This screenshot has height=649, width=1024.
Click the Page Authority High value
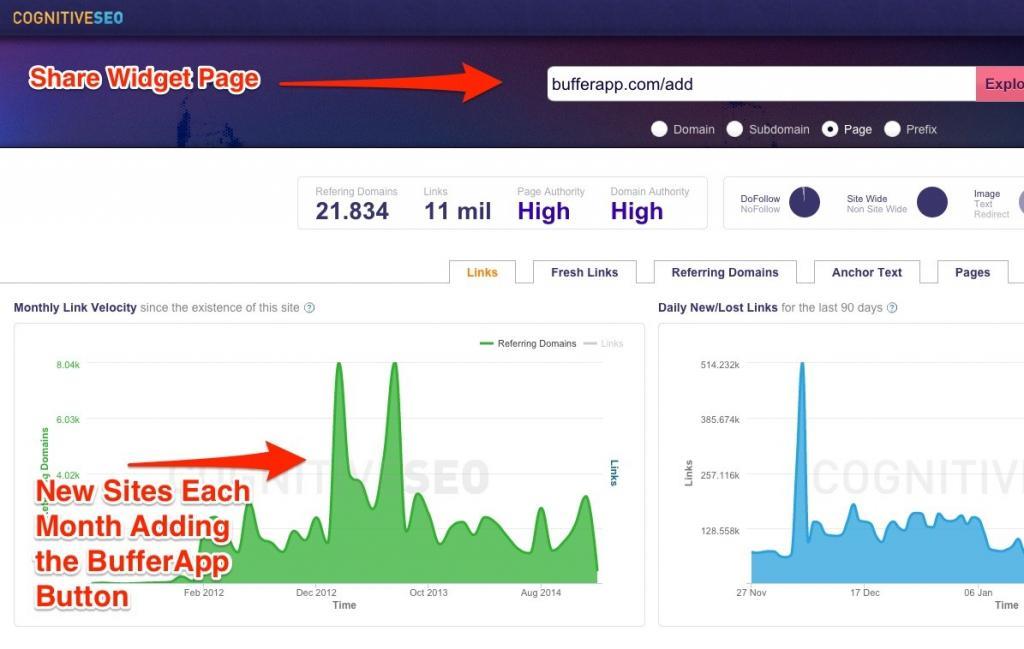click(543, 212)
